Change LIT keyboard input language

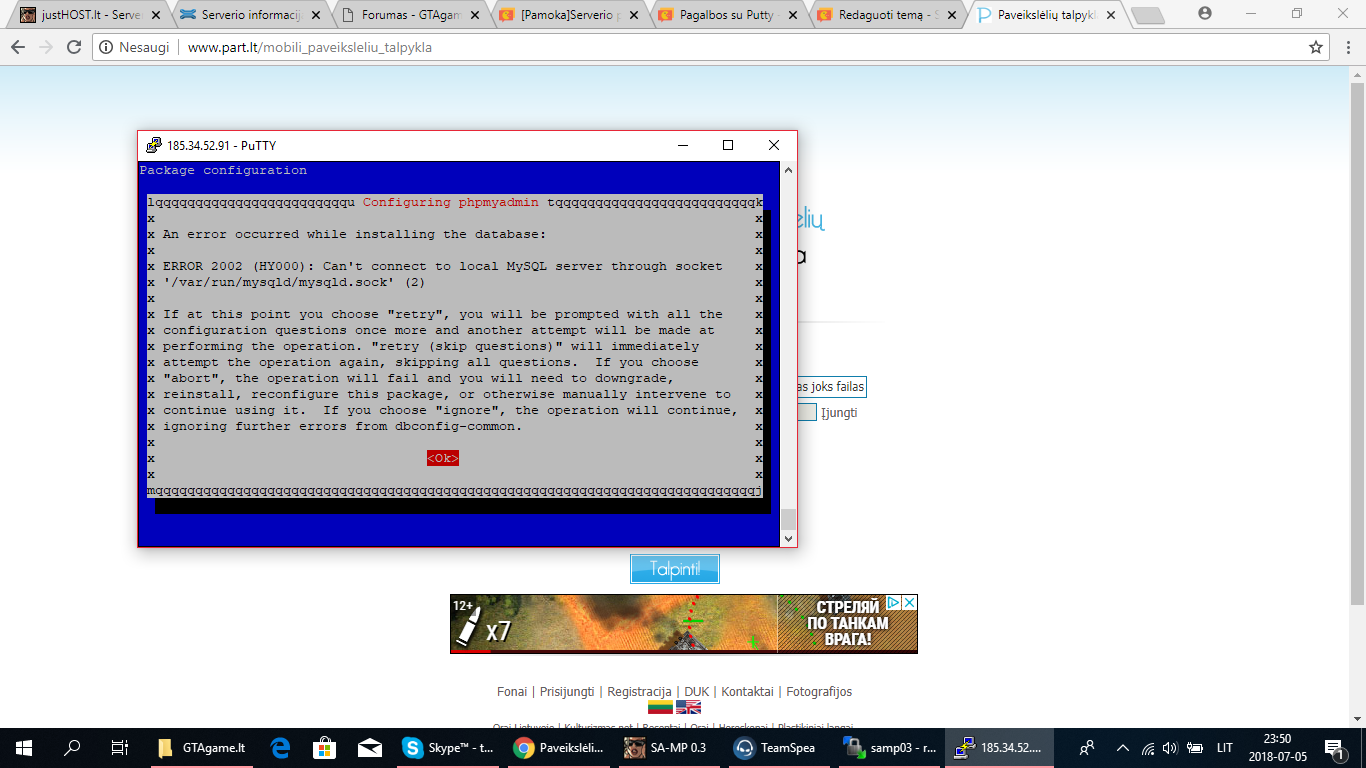pos(1224,748)
